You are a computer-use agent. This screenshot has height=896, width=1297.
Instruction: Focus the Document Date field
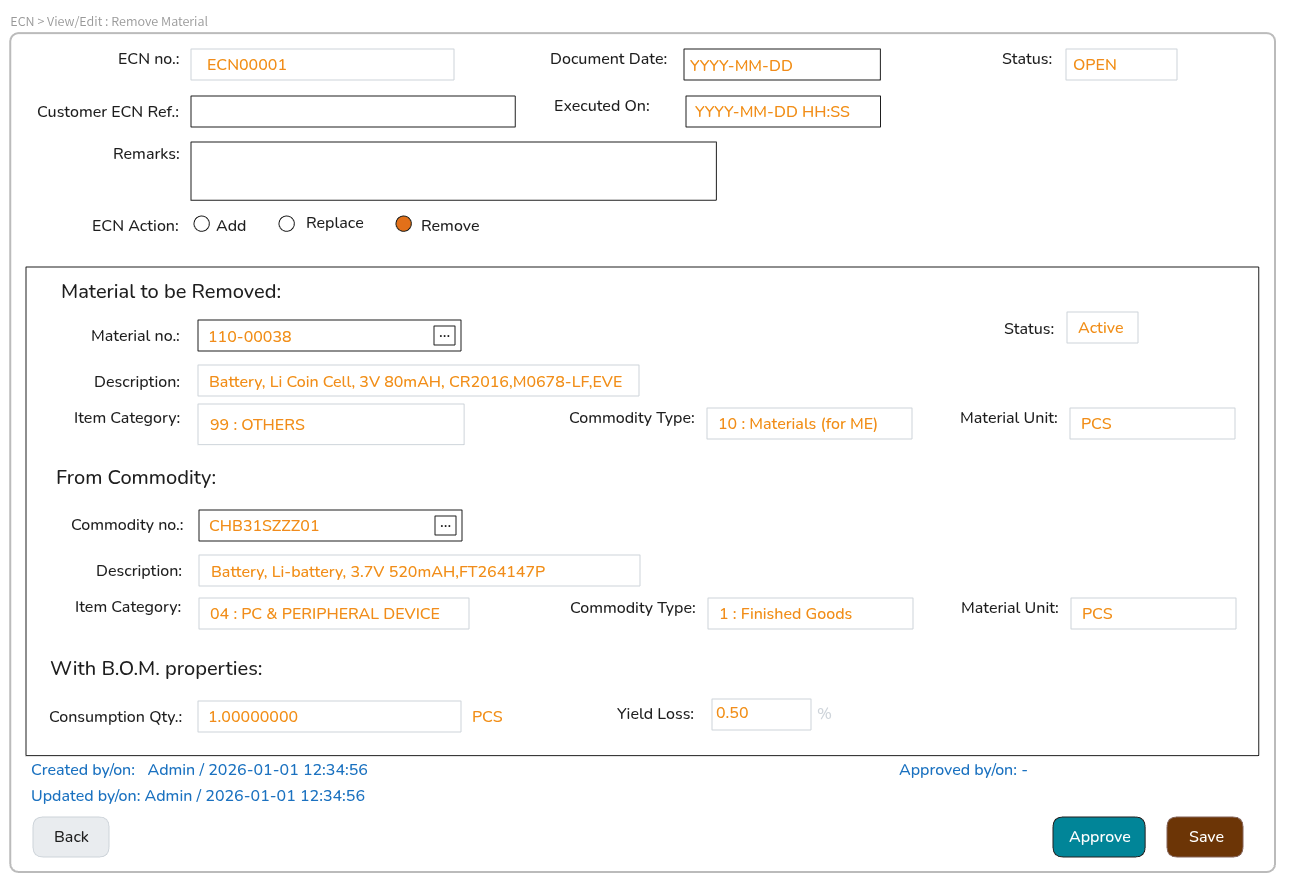(782, 64)
